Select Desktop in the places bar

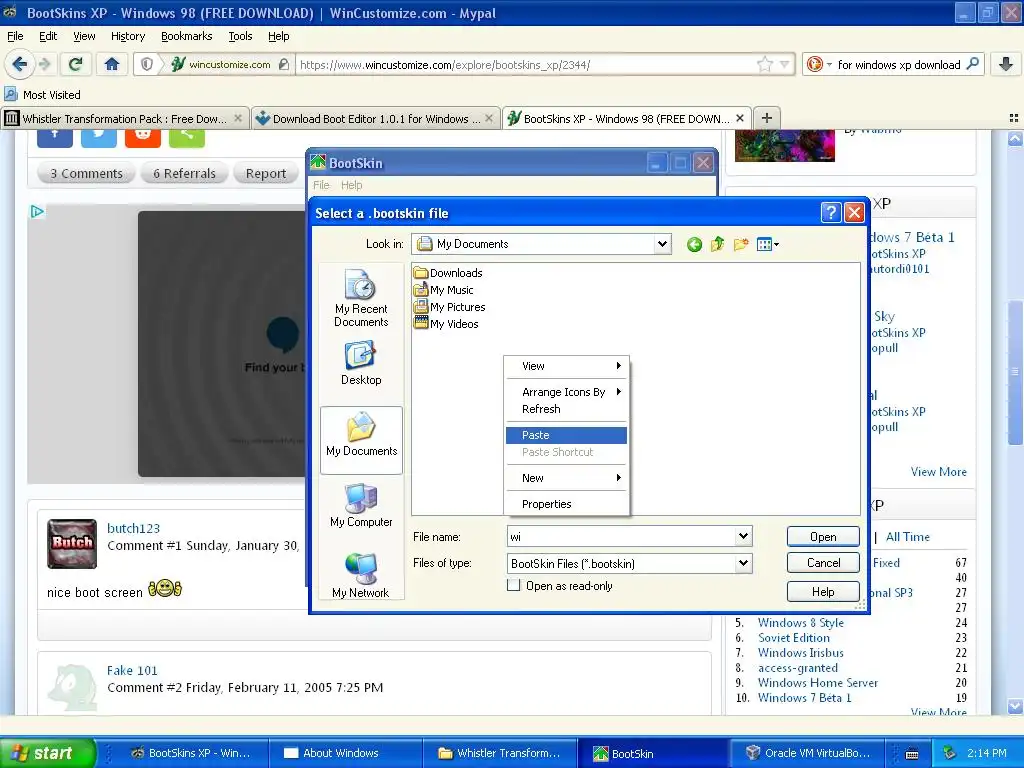(360, 362)
